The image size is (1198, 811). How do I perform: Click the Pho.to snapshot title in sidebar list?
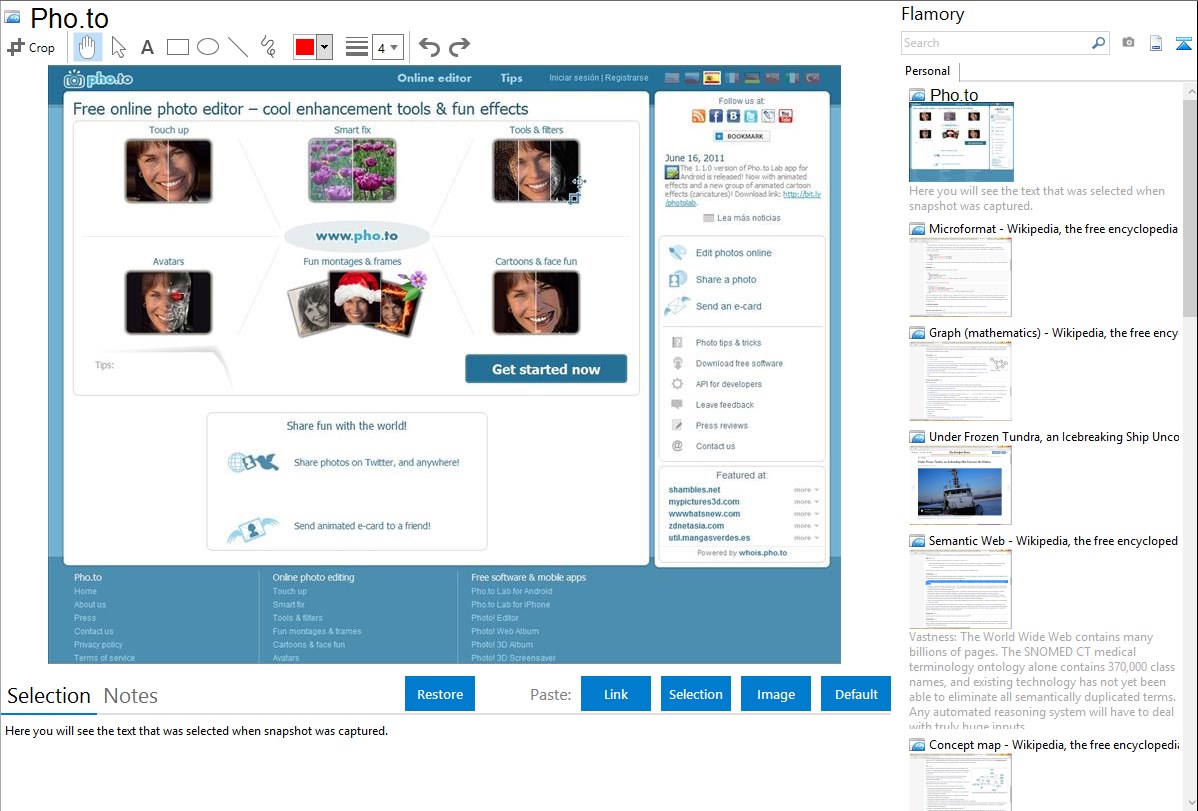point(954,95)
